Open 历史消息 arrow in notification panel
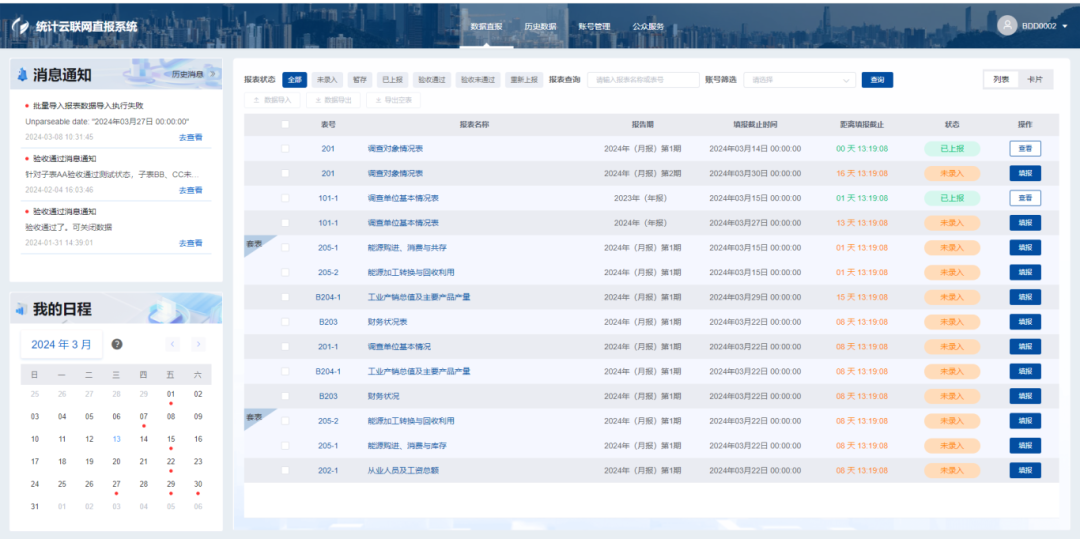The height and width of the screenshot is (539, 1080). [x=212, y=74]
